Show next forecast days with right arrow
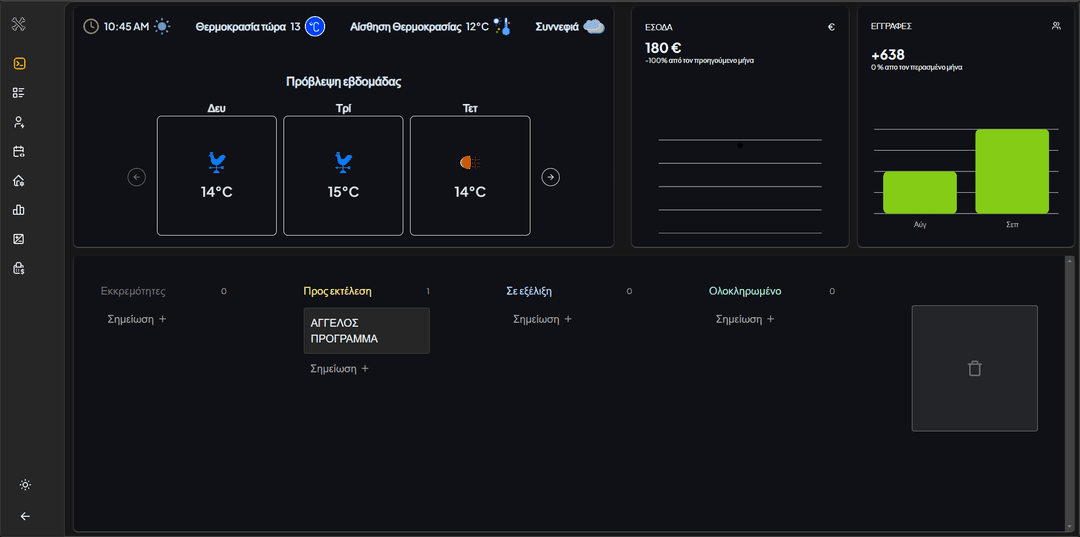Image resolution: width=1080 pixels, height=537 pixels. tap(550, 177)
